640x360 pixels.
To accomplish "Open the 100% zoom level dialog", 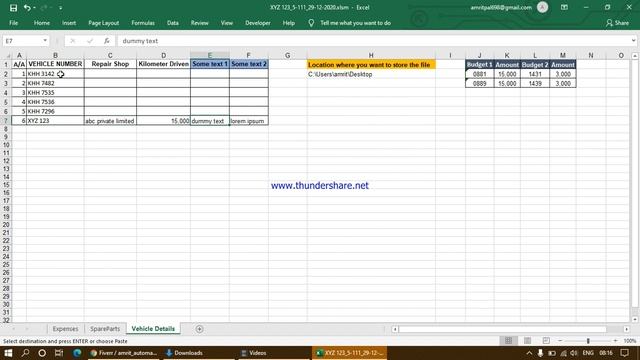I will click(630, 340).
